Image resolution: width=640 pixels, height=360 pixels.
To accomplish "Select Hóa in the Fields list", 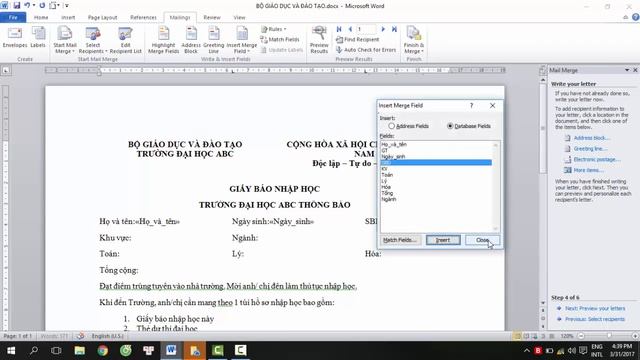I will [x=436, y=187].
